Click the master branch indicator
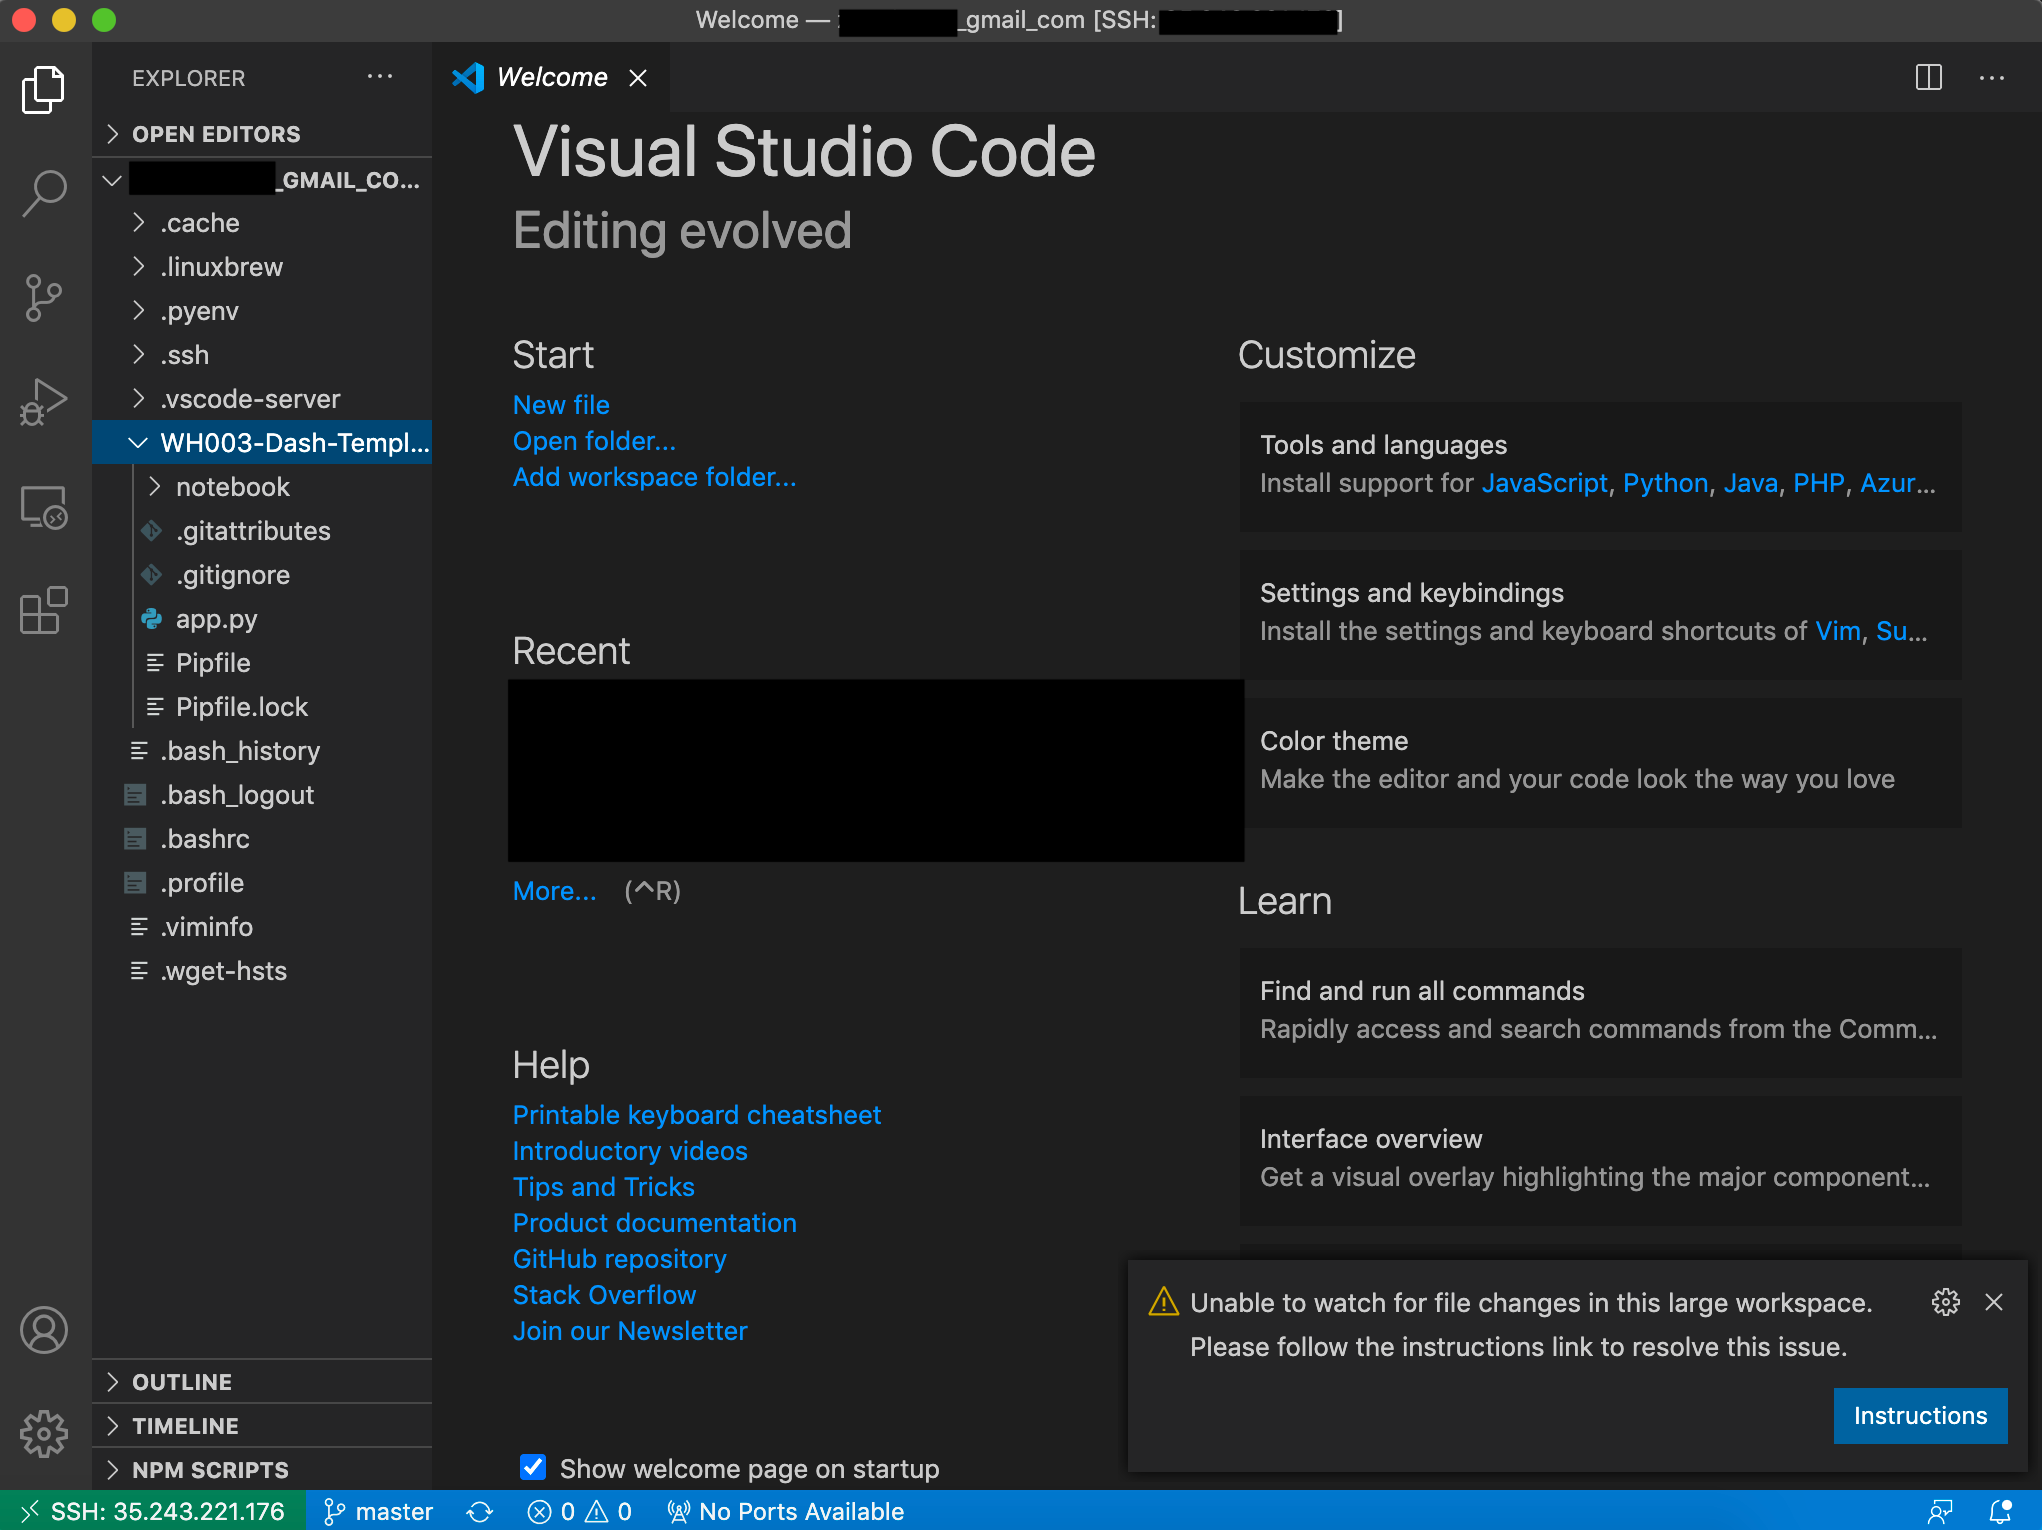Screen dimensions: 2042x1530 click(379, 1511)
